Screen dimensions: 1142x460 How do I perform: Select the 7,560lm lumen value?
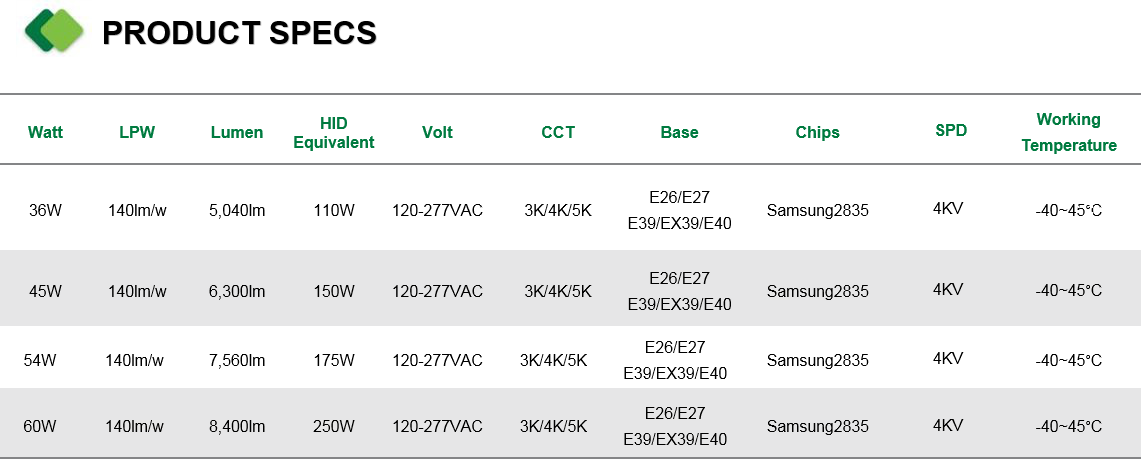click(x=237, y=360)
